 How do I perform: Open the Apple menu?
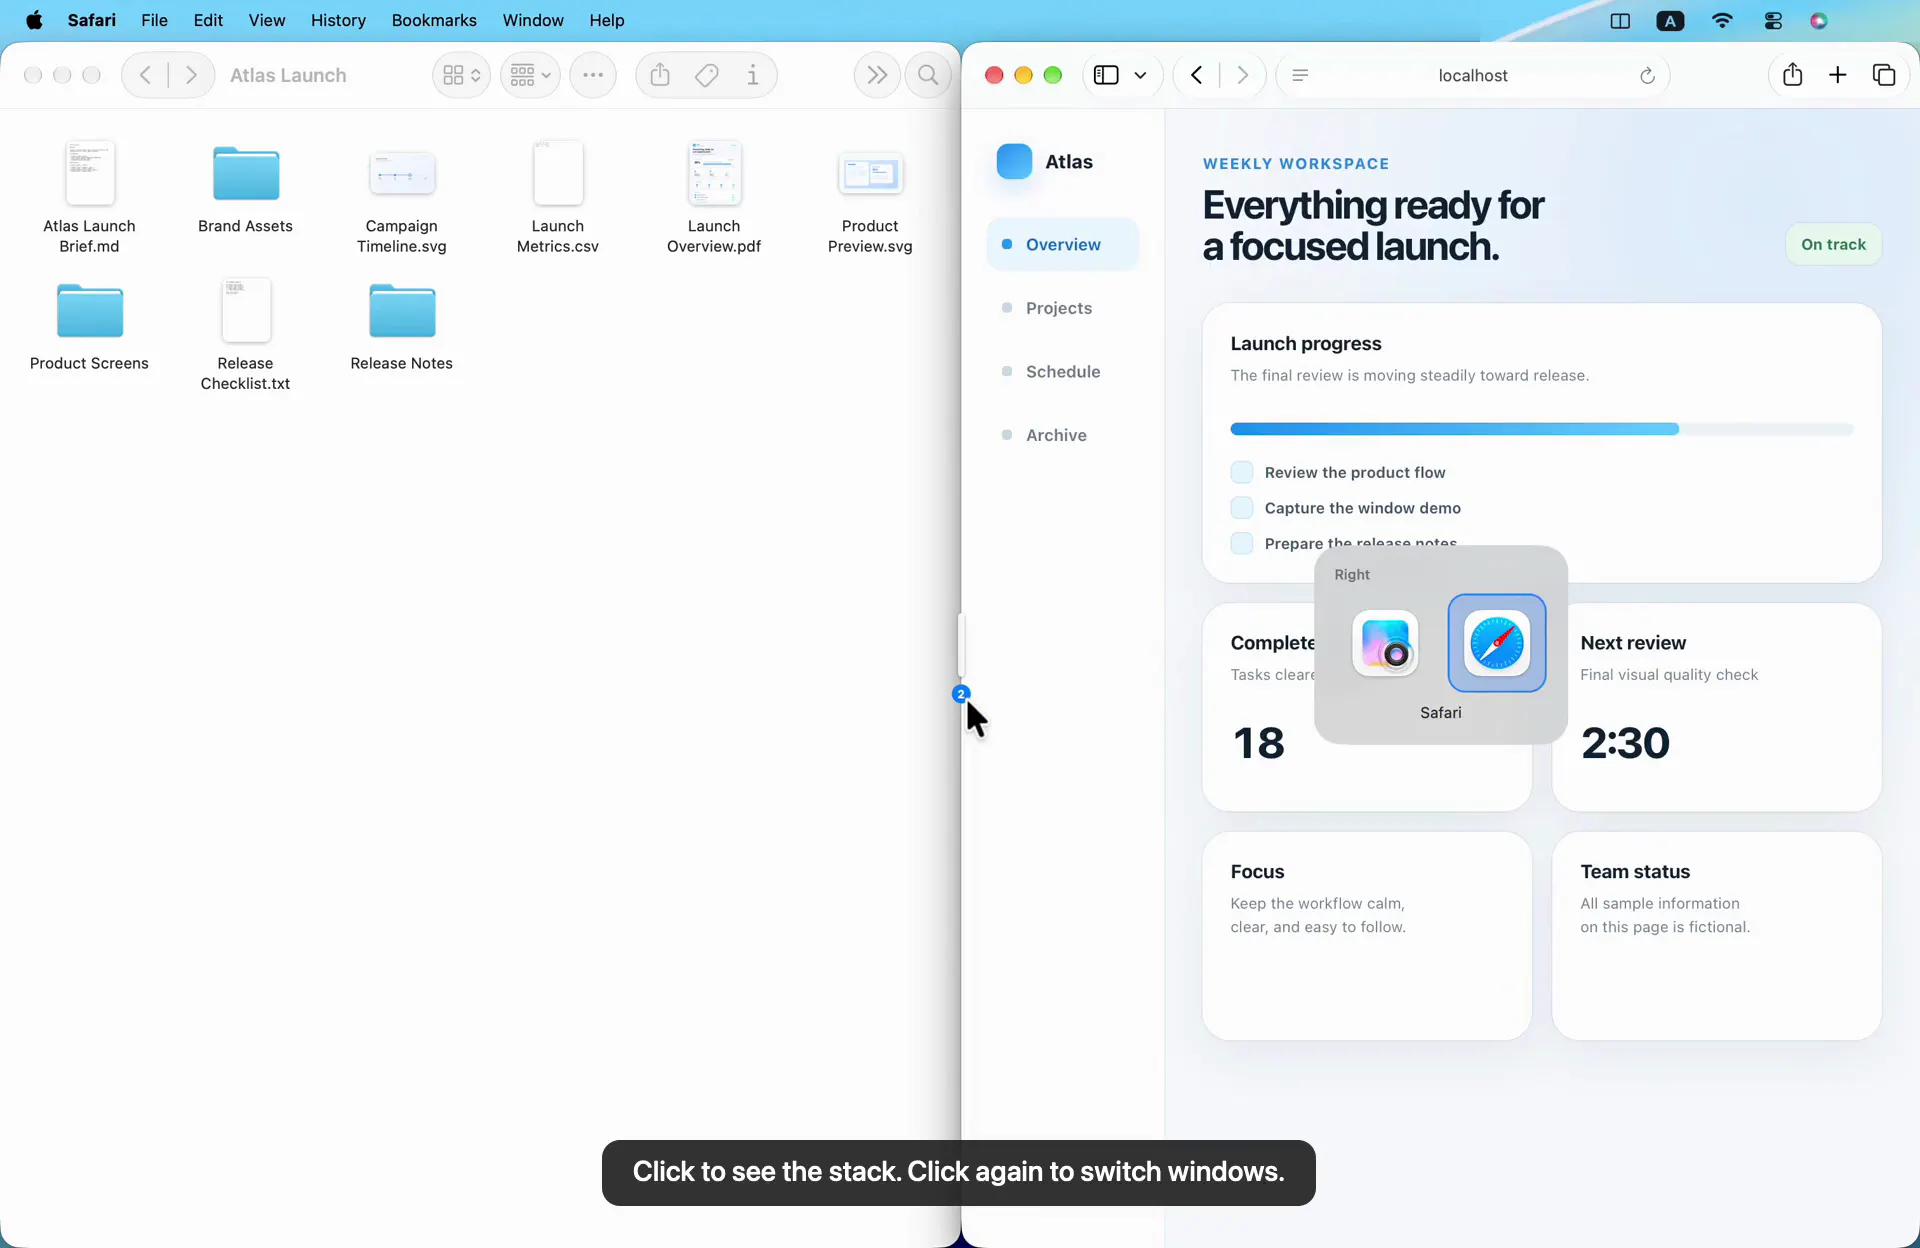pyautogui.click(x=34, y=20)
